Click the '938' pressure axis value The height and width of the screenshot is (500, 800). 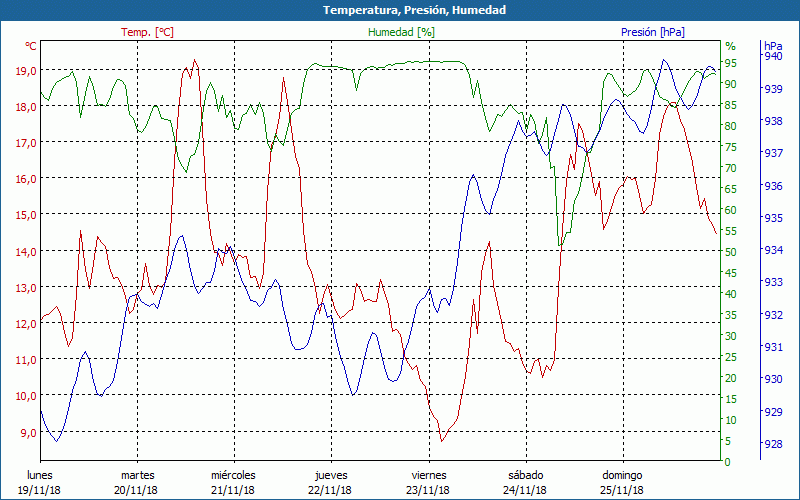coord(773,121)
